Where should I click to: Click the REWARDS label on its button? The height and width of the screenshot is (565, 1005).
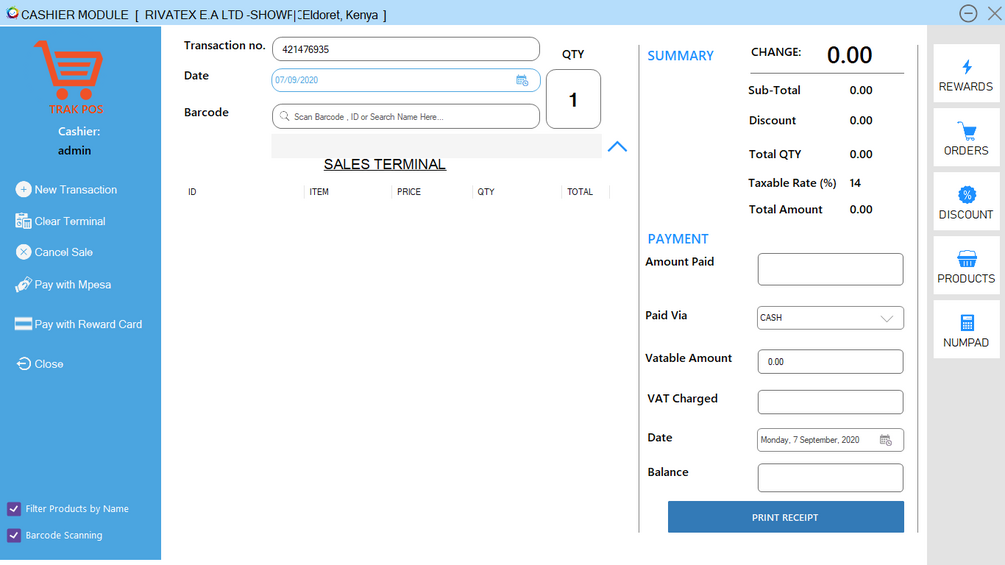[966, 86]
